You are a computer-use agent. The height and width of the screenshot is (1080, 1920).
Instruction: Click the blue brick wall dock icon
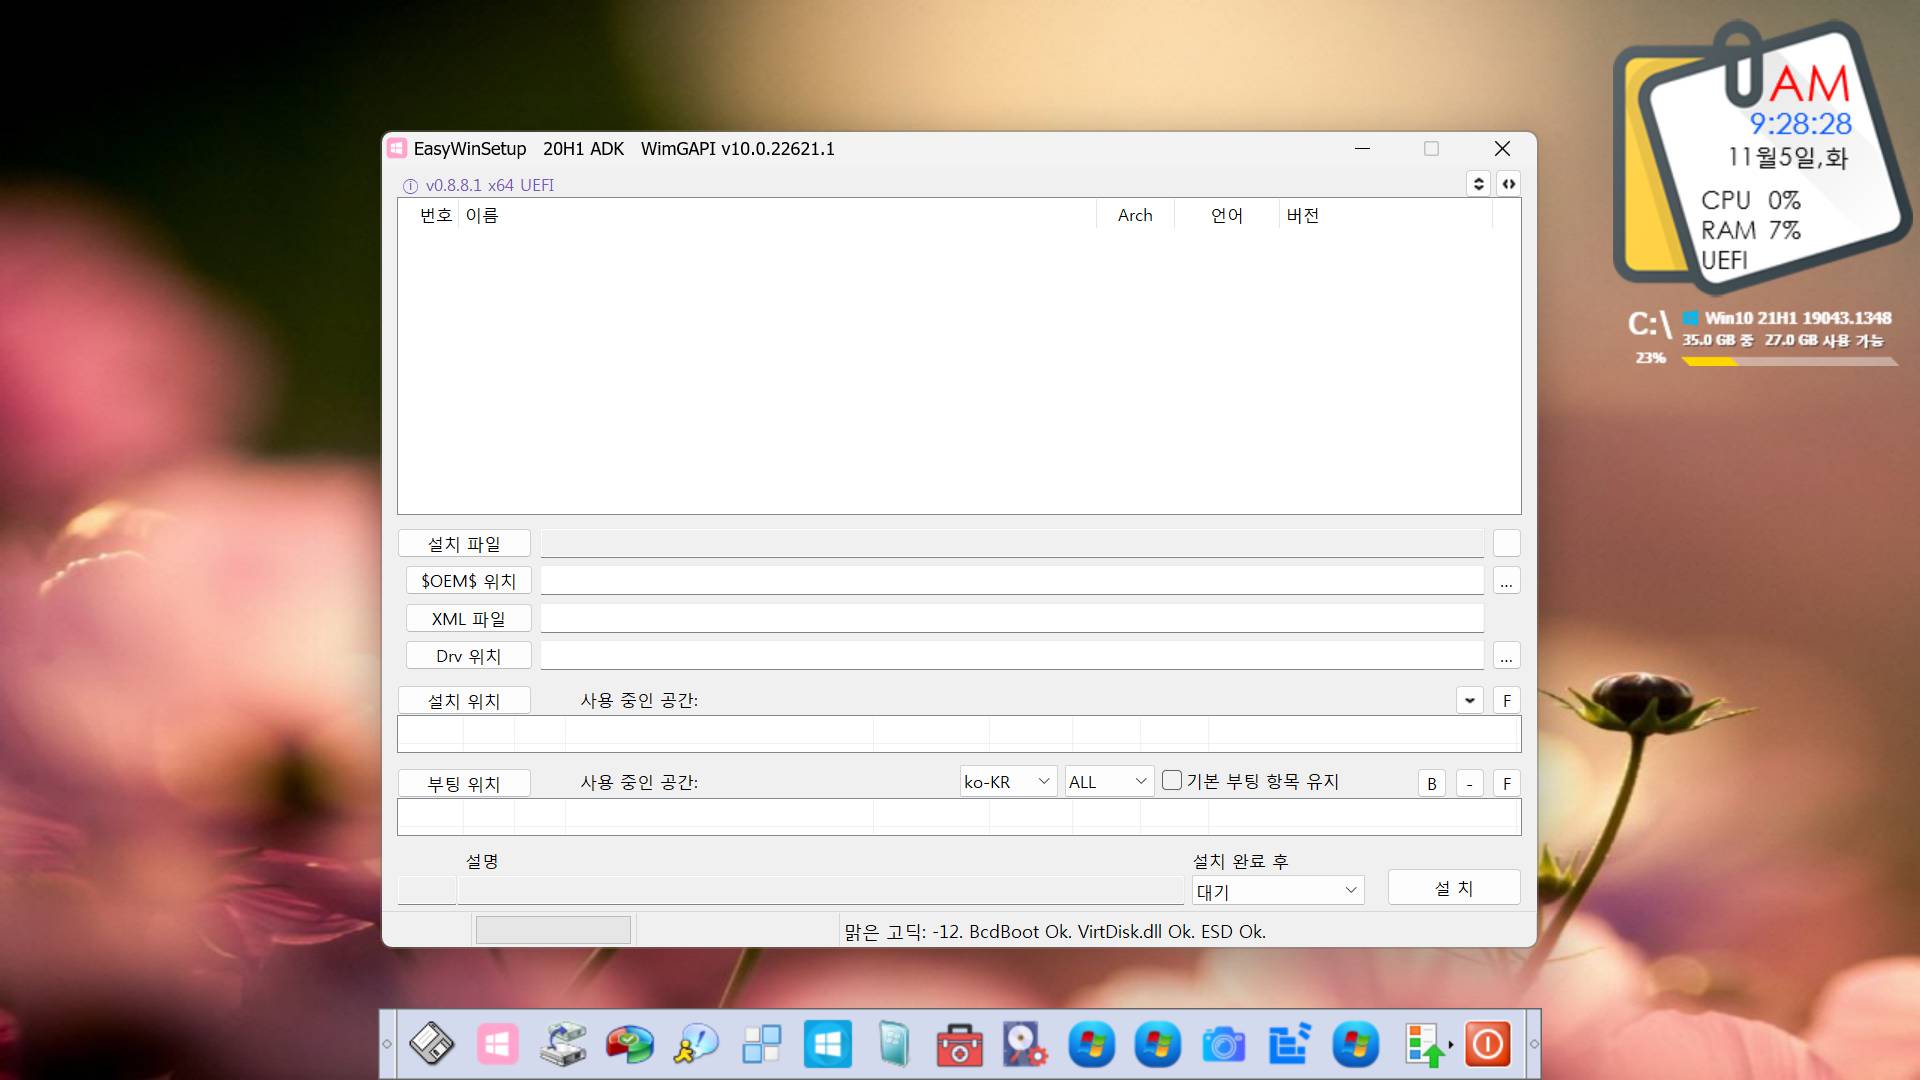click(1290, 1045)
